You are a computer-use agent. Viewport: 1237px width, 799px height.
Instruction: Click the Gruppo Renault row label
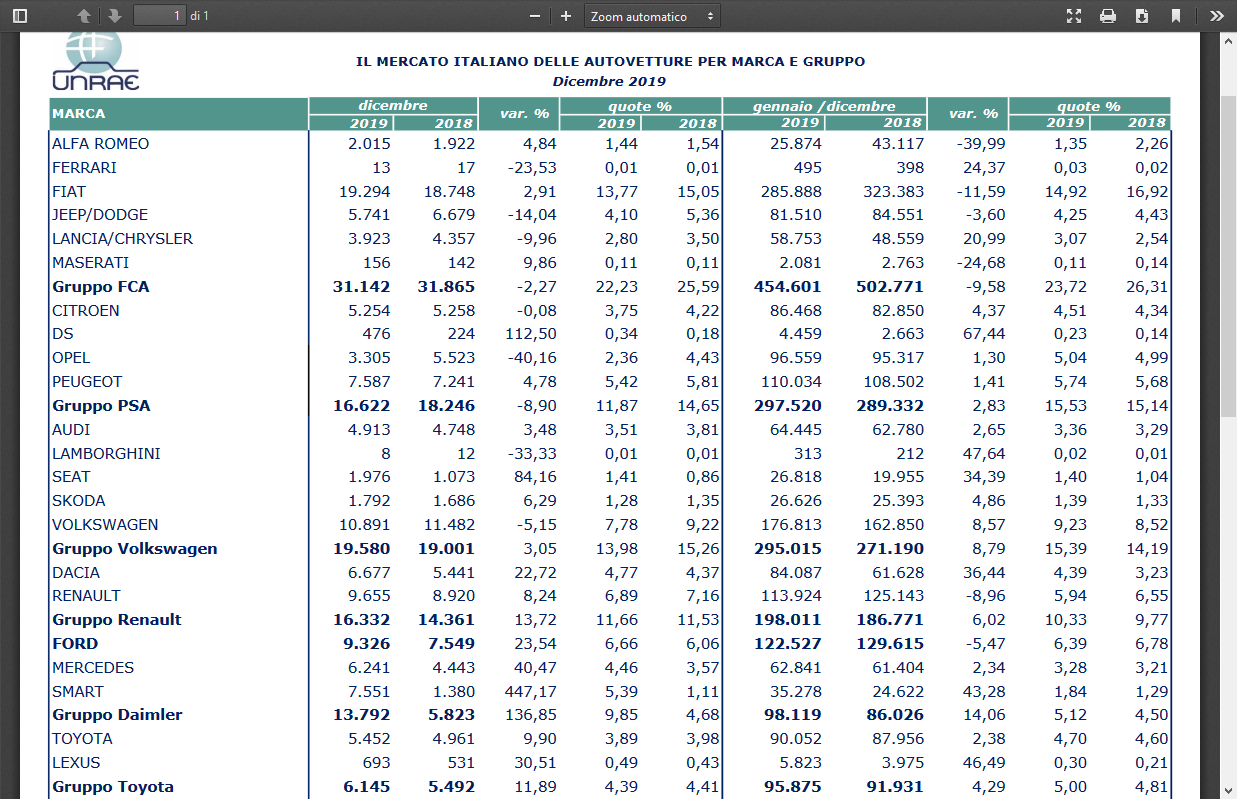[x=117, y=620]
